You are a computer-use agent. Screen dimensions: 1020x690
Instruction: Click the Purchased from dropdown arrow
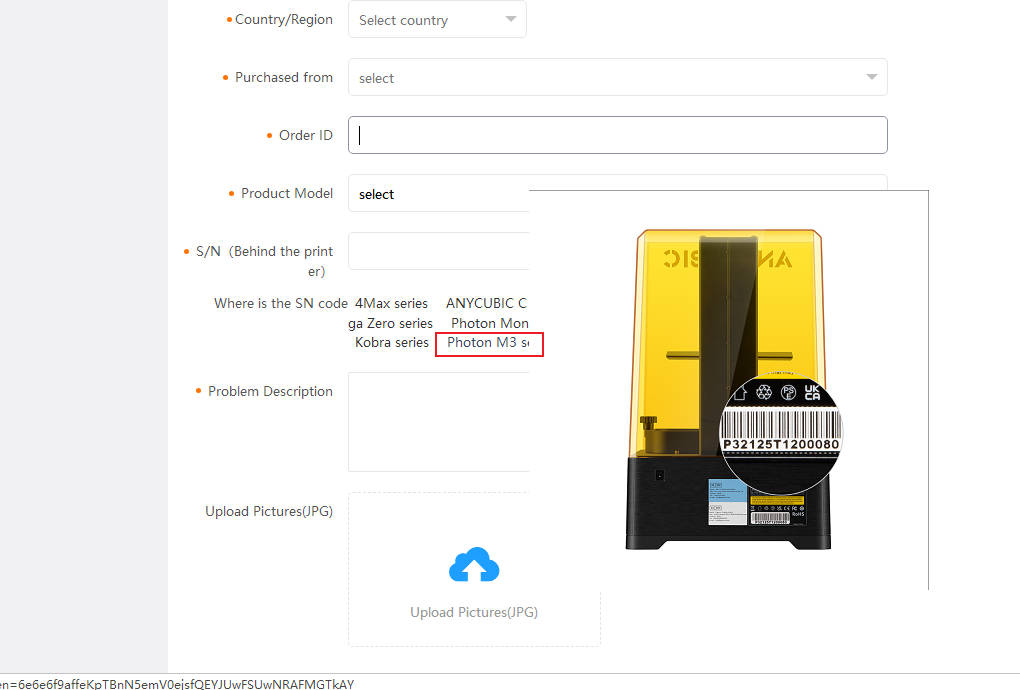872,77
